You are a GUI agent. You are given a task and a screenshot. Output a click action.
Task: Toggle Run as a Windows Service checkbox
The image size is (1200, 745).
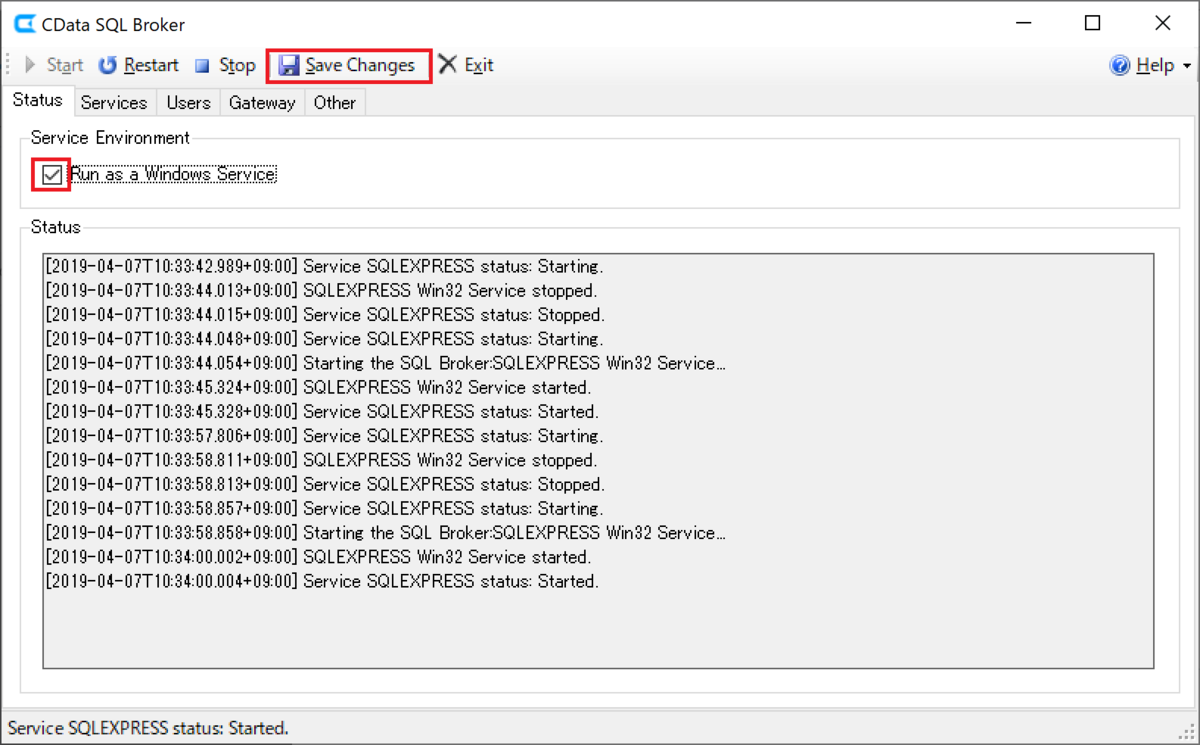point(52,175)
